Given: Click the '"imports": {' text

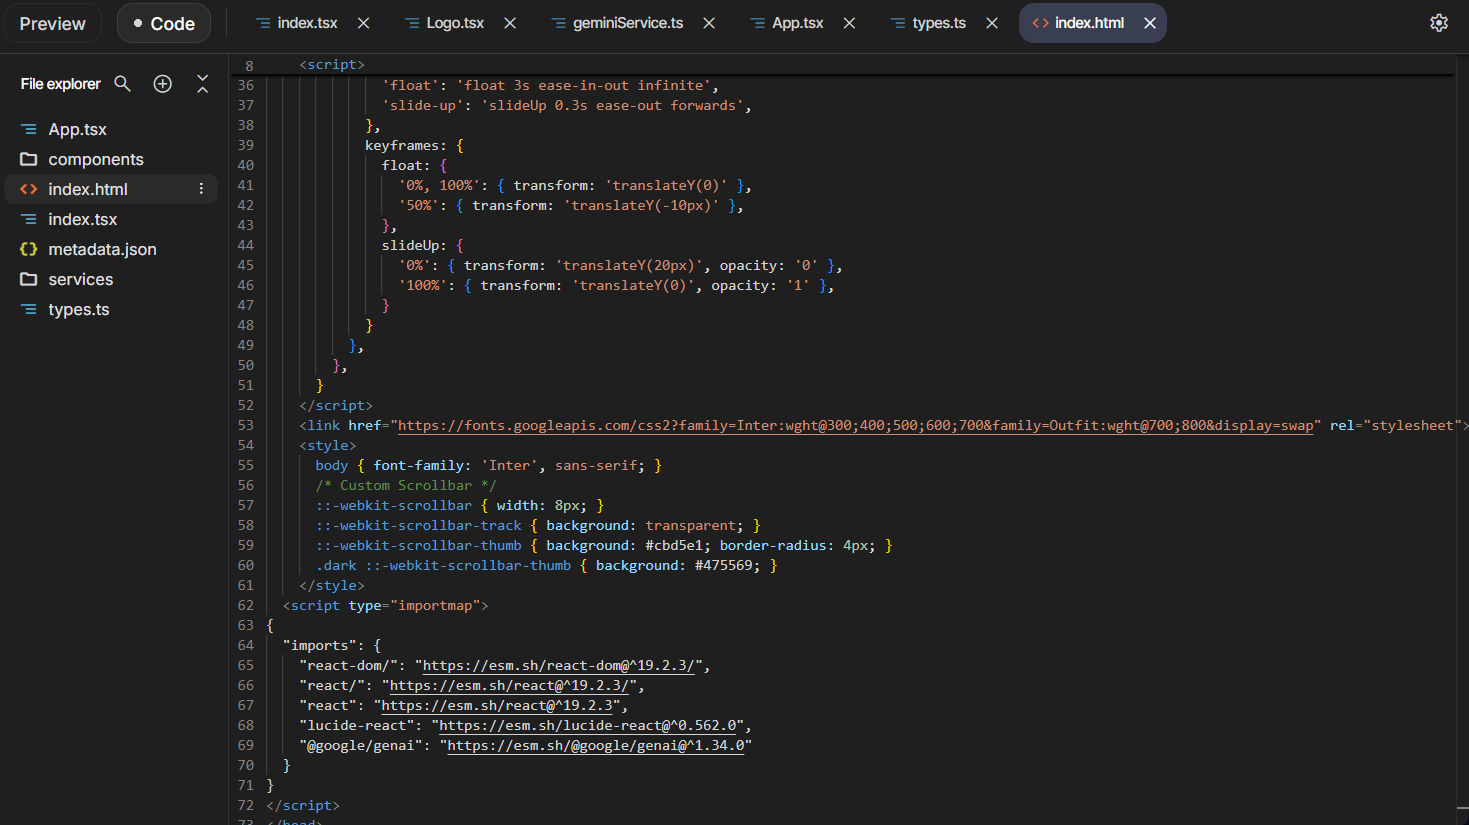Looking at the screenshot, I should [332, 645].
